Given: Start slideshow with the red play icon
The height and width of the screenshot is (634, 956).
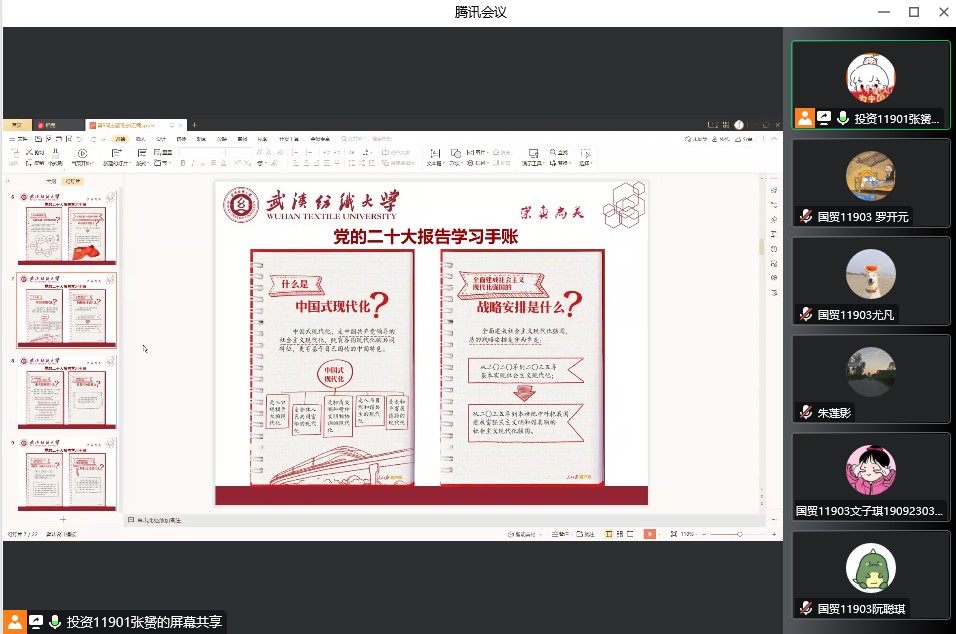Looking at the screenshot, I should [x=650, y=534].
